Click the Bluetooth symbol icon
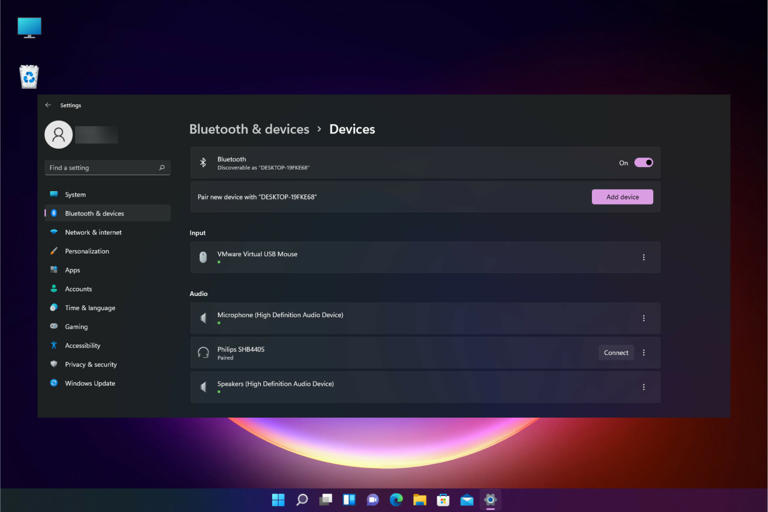 point(203,162)
